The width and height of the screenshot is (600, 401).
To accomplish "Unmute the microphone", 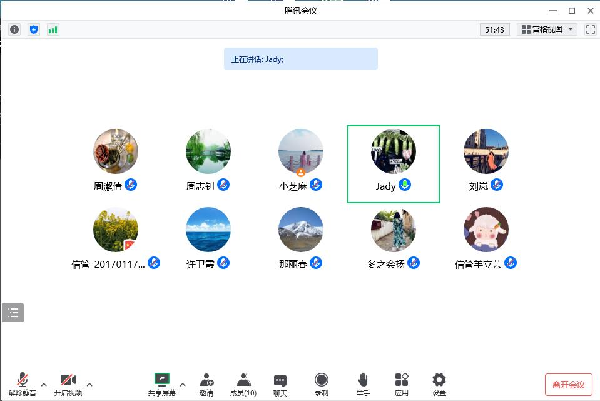I will tap(22, 382).
